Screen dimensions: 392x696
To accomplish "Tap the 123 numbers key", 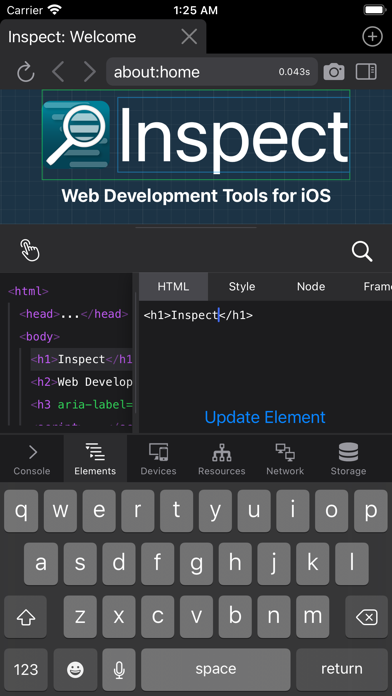I will tap(26, 669).
